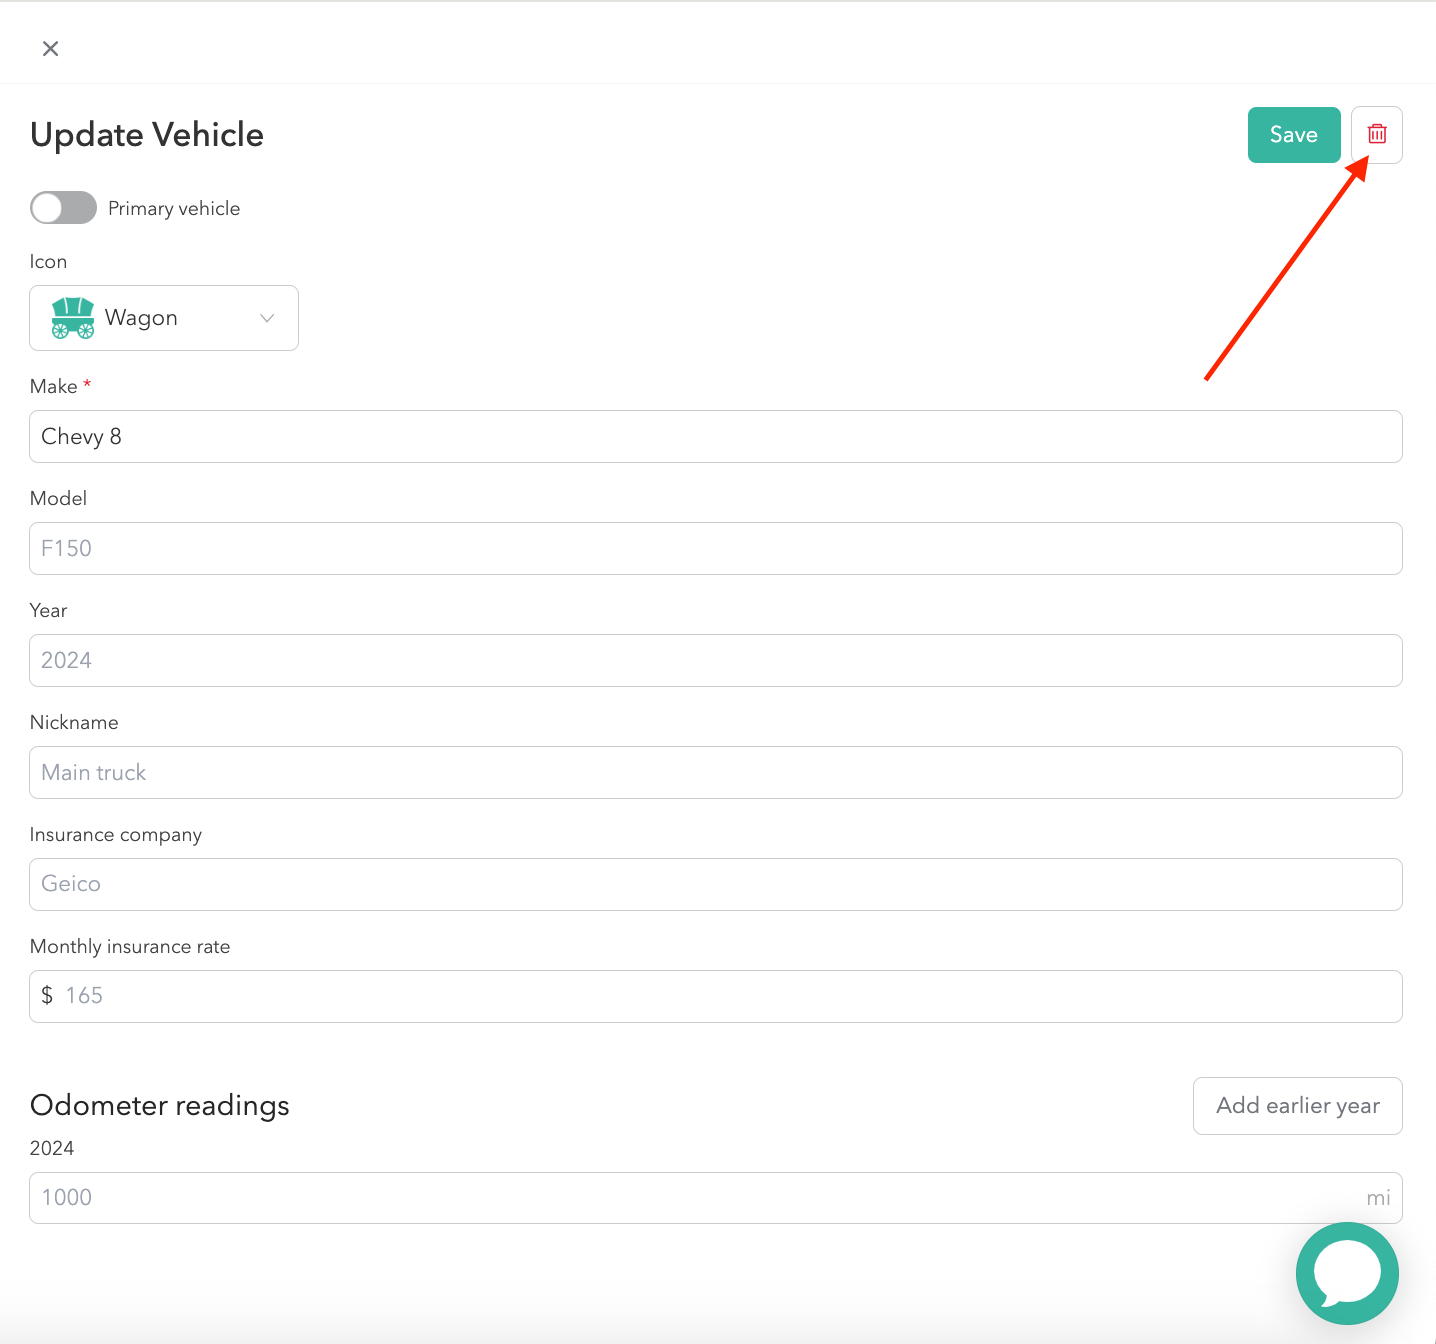Toggle the Primary vehicle switch
This screenshot has width=1436, height=1344.
pyautogui.click(x=63, y=208)
